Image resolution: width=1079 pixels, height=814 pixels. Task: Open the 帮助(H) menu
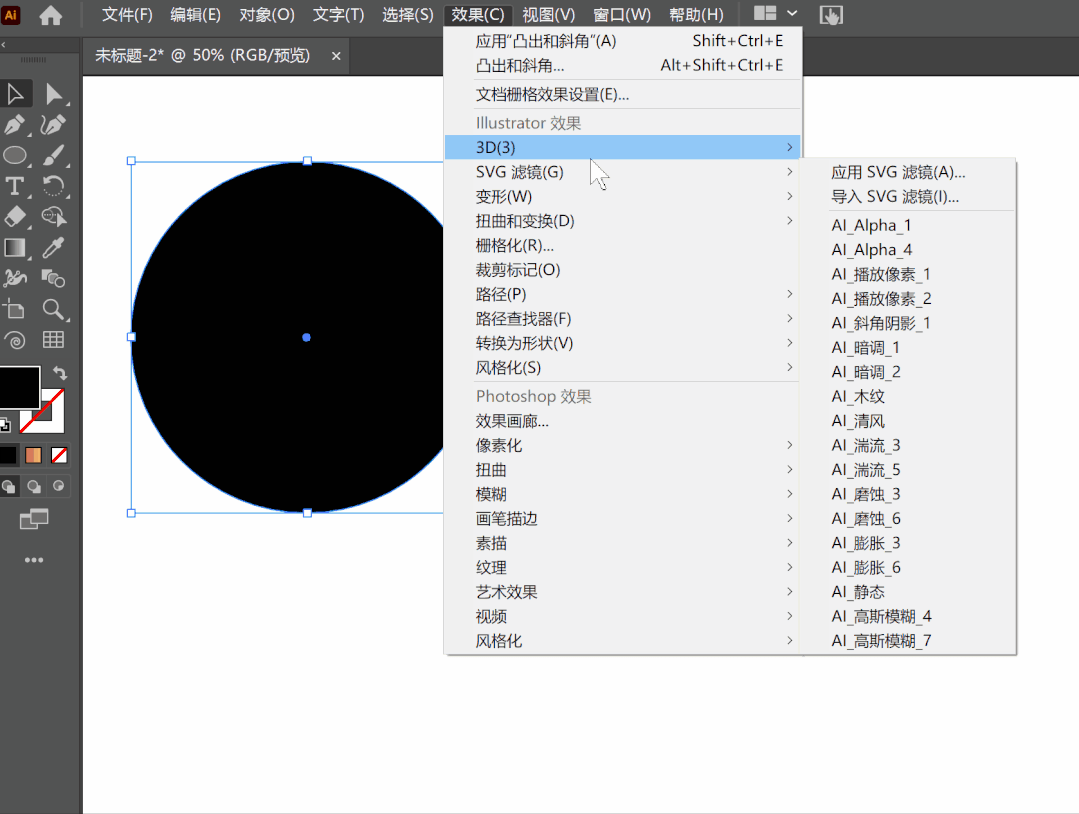click(x=696, y=14)
